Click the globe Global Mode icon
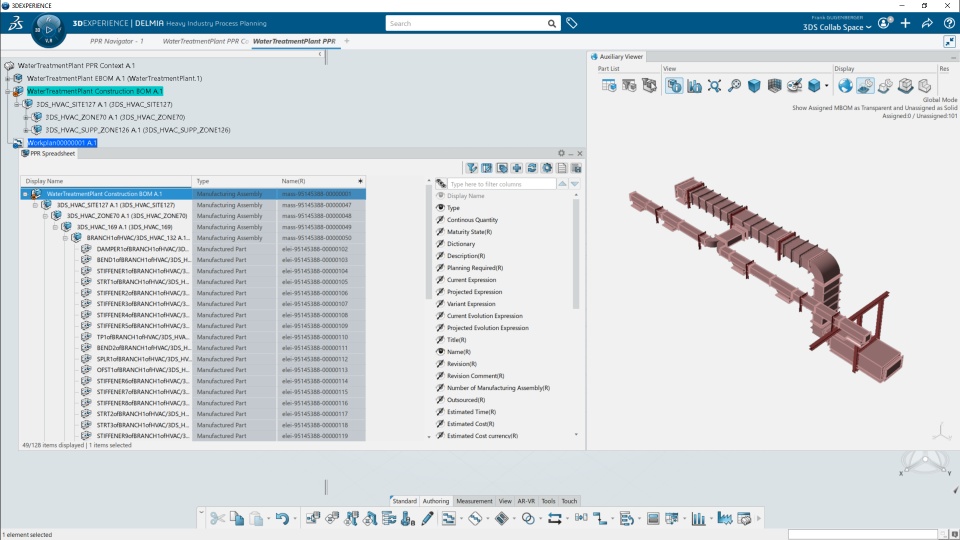Viewport: 960px width, 540px height. 845,86
